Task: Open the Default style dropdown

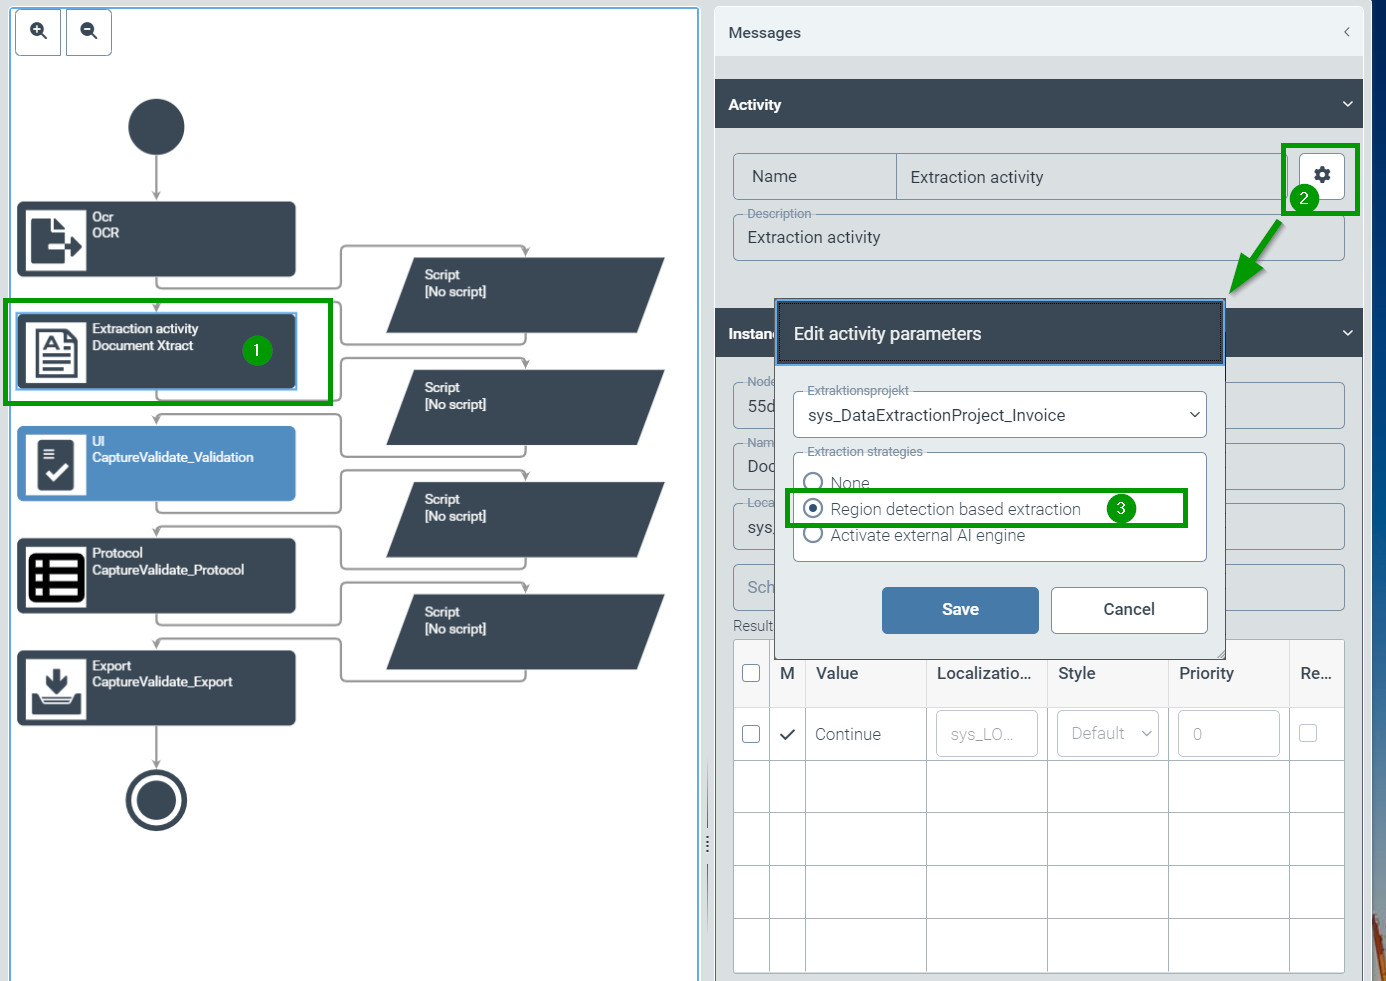Action: pos(1108,734)
